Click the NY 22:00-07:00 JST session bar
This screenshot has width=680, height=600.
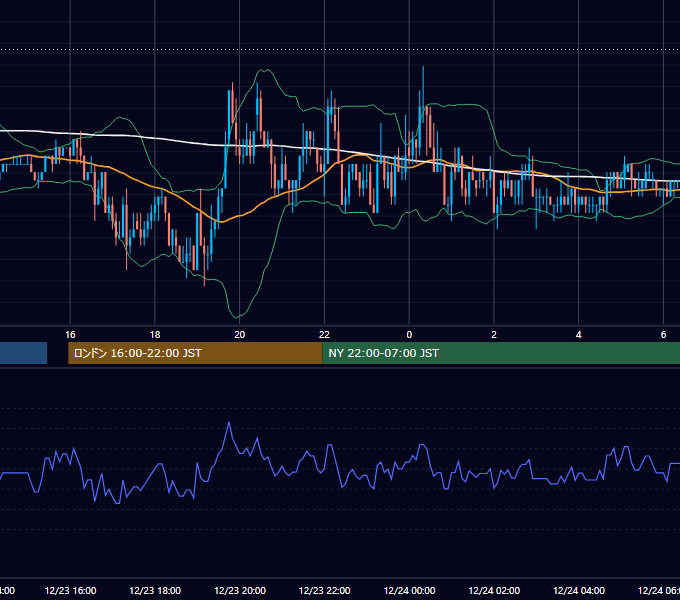501,353
